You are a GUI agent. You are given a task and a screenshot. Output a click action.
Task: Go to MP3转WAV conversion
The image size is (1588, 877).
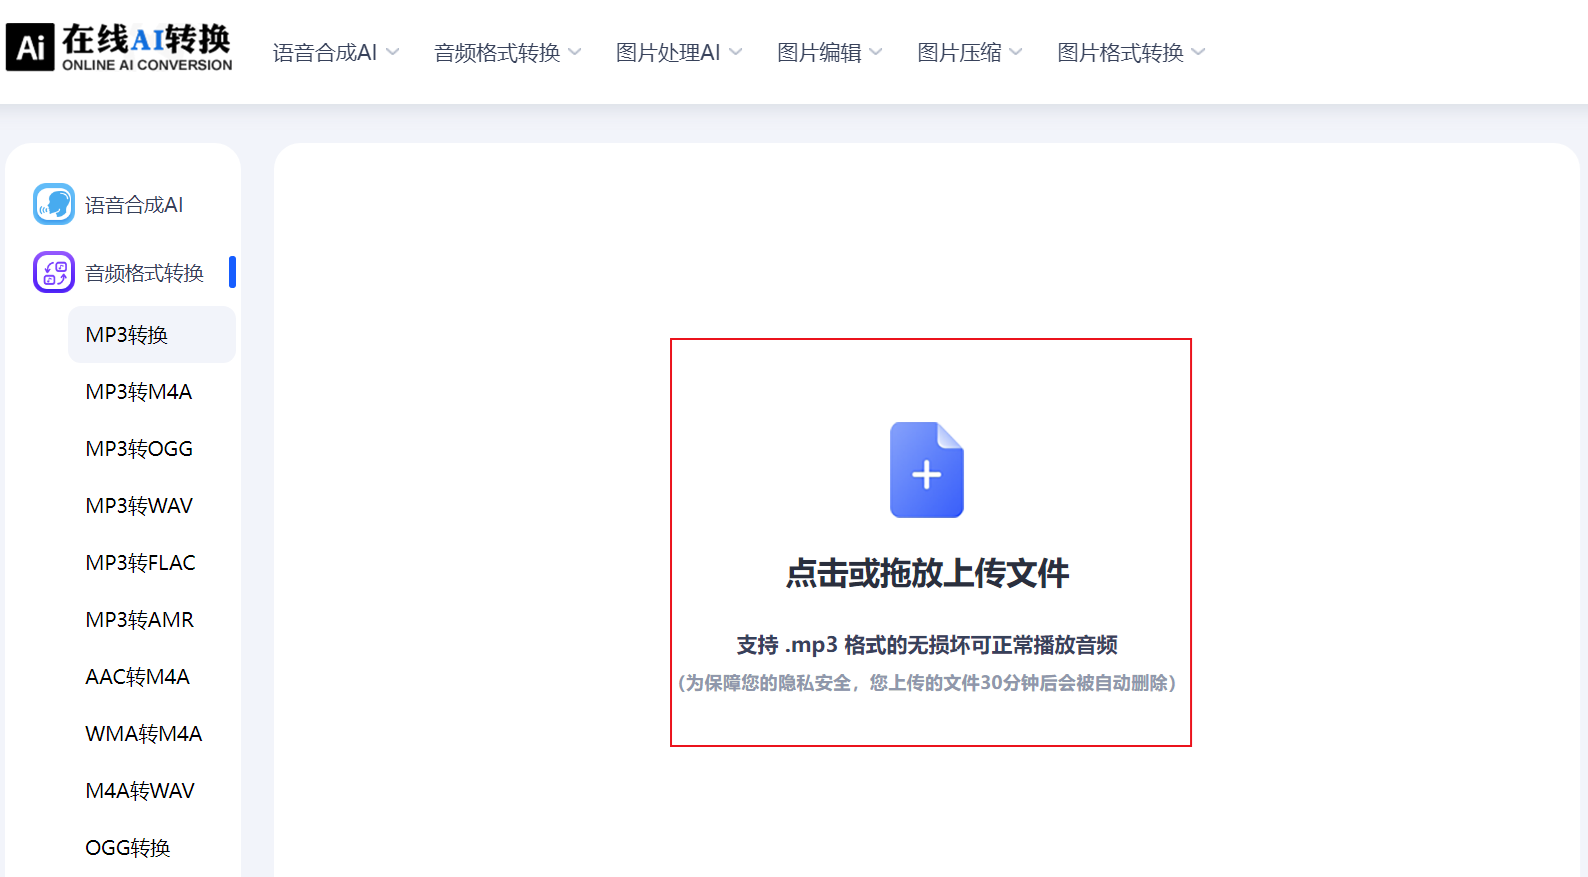click(x=139, y=506)
